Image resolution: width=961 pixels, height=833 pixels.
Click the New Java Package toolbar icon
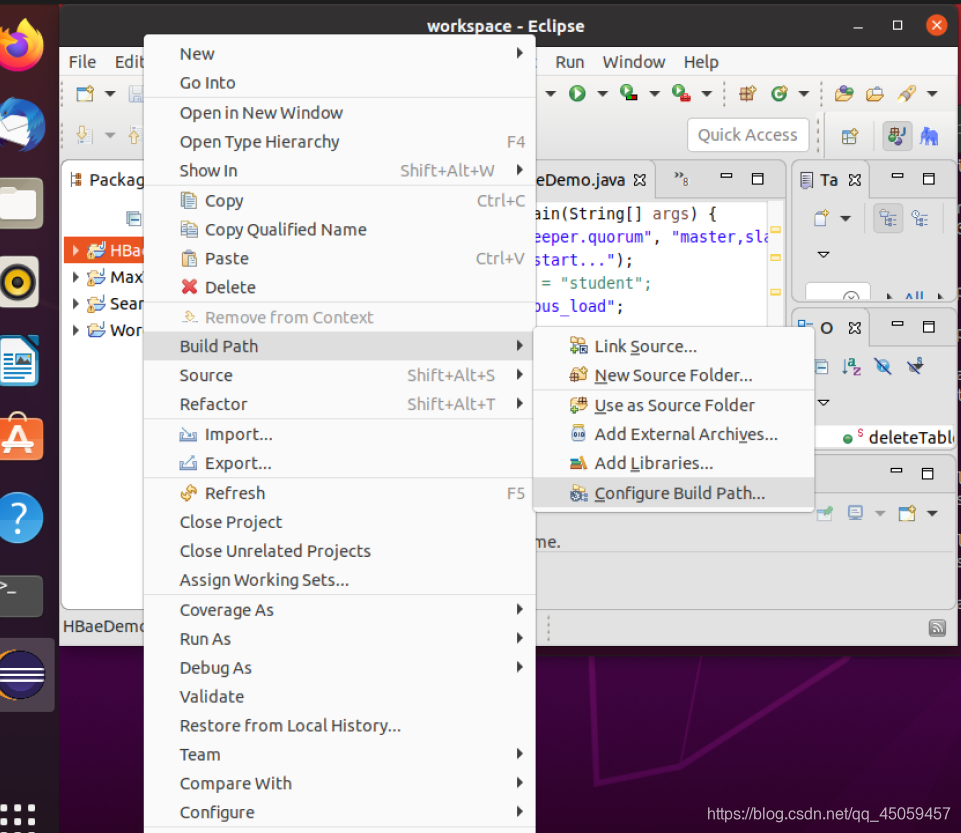(x=747, y=93)
